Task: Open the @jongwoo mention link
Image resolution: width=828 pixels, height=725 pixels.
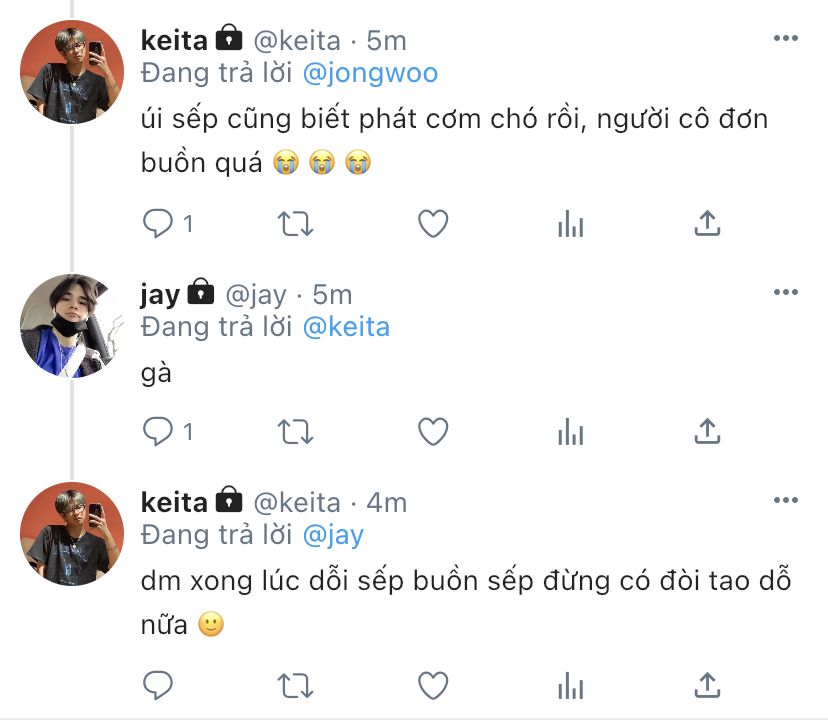Action: coord(370,73)
